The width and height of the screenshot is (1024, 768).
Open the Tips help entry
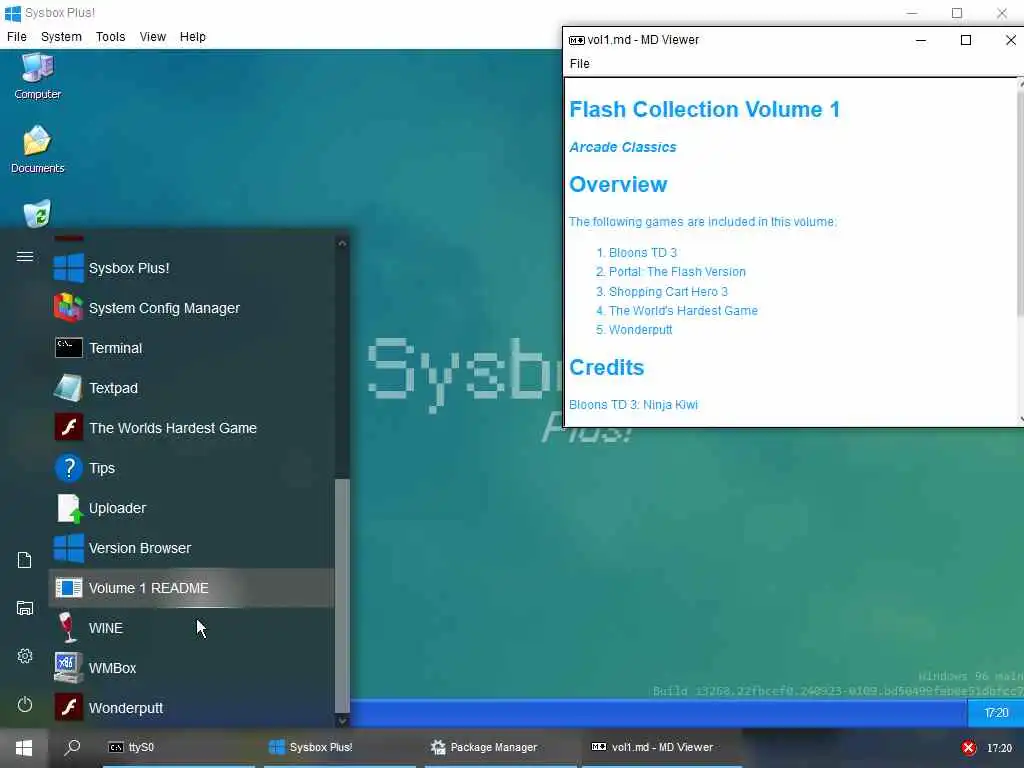191,468
